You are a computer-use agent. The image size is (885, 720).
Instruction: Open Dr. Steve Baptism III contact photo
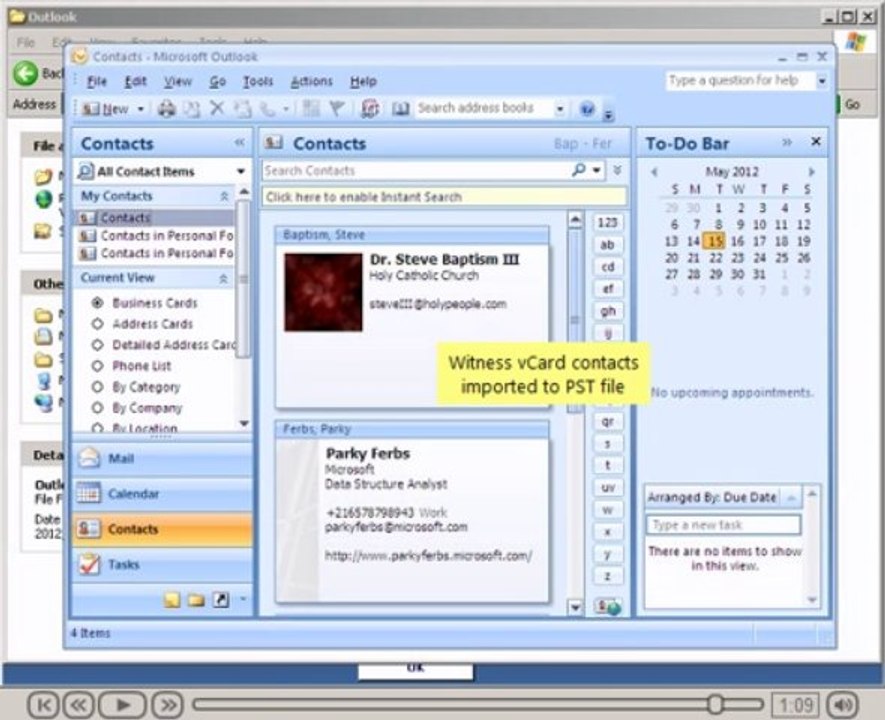(x=323, y=292)
